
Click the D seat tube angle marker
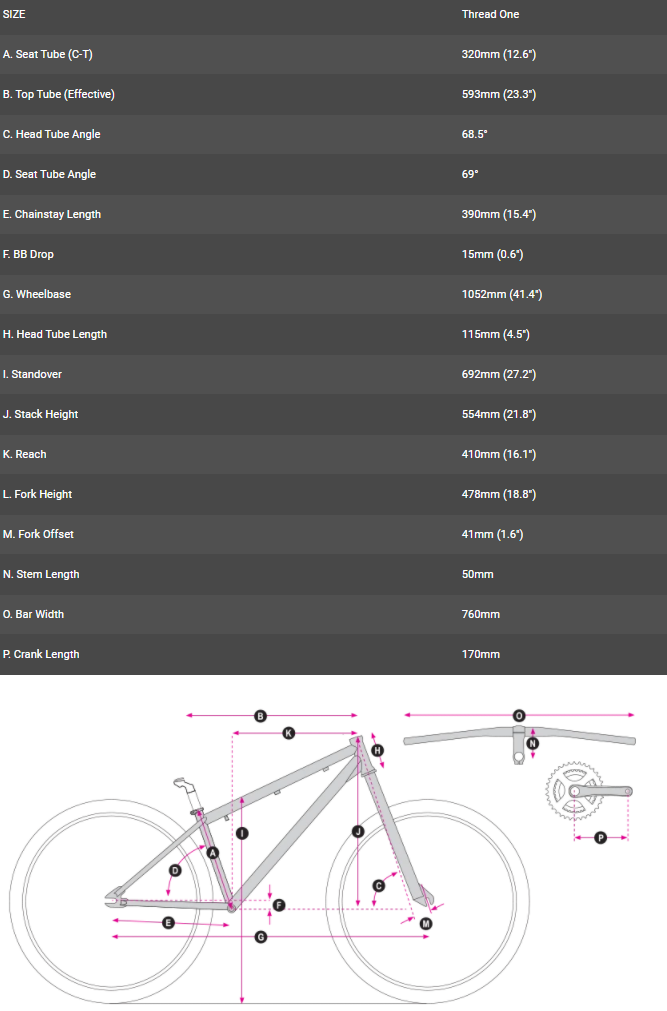175,870
